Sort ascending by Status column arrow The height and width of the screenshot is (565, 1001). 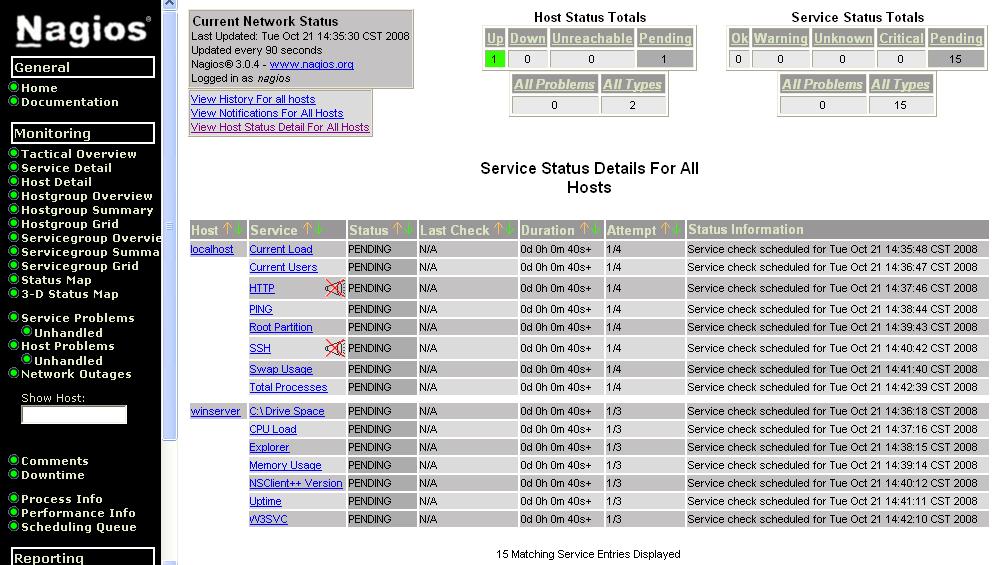(398, 229)
